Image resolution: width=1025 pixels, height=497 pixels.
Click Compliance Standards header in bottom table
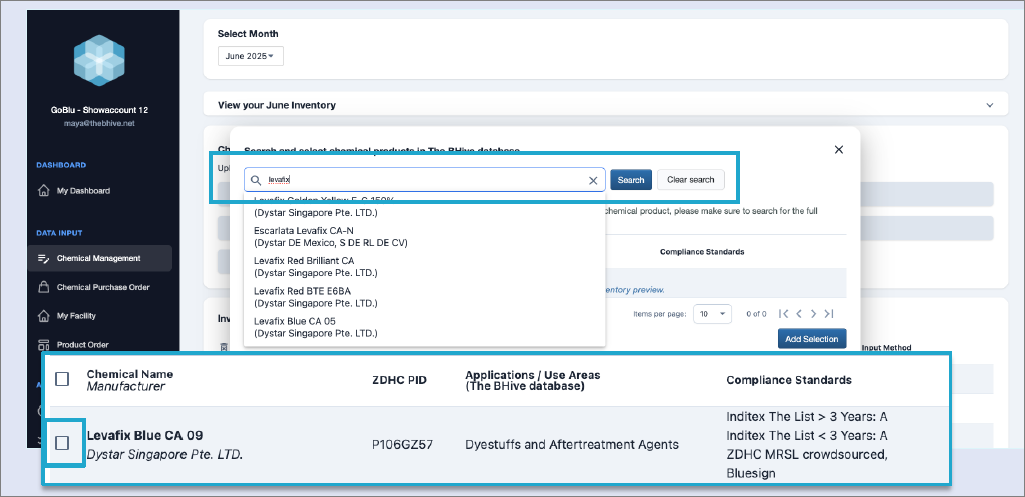(789, 380)
